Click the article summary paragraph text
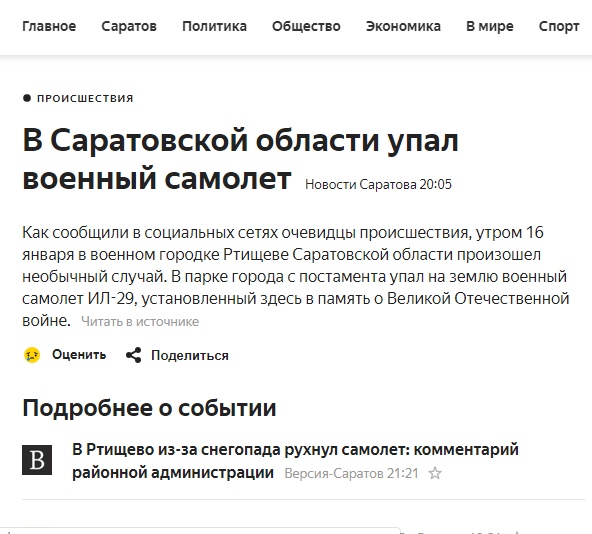Viewport: 592px width, 534px height. coord(296,276)
